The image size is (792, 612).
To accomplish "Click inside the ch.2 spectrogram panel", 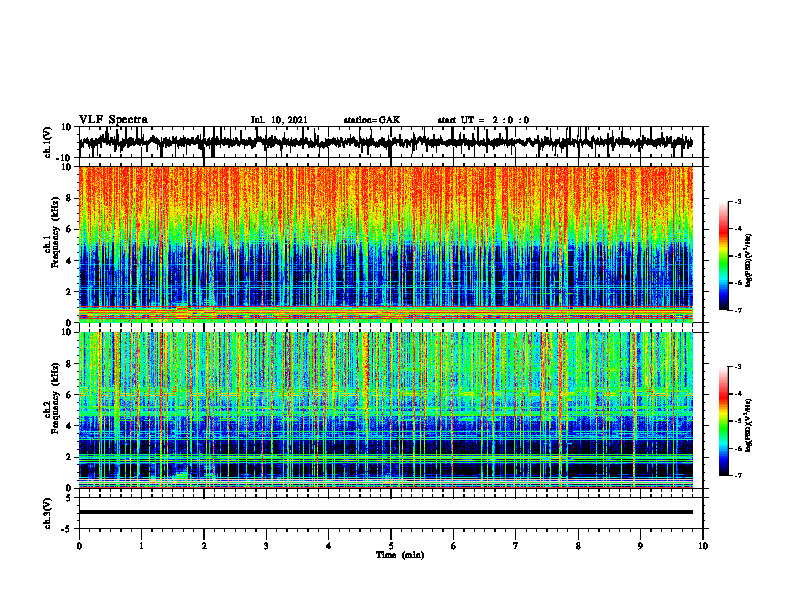I will [385, 410].
